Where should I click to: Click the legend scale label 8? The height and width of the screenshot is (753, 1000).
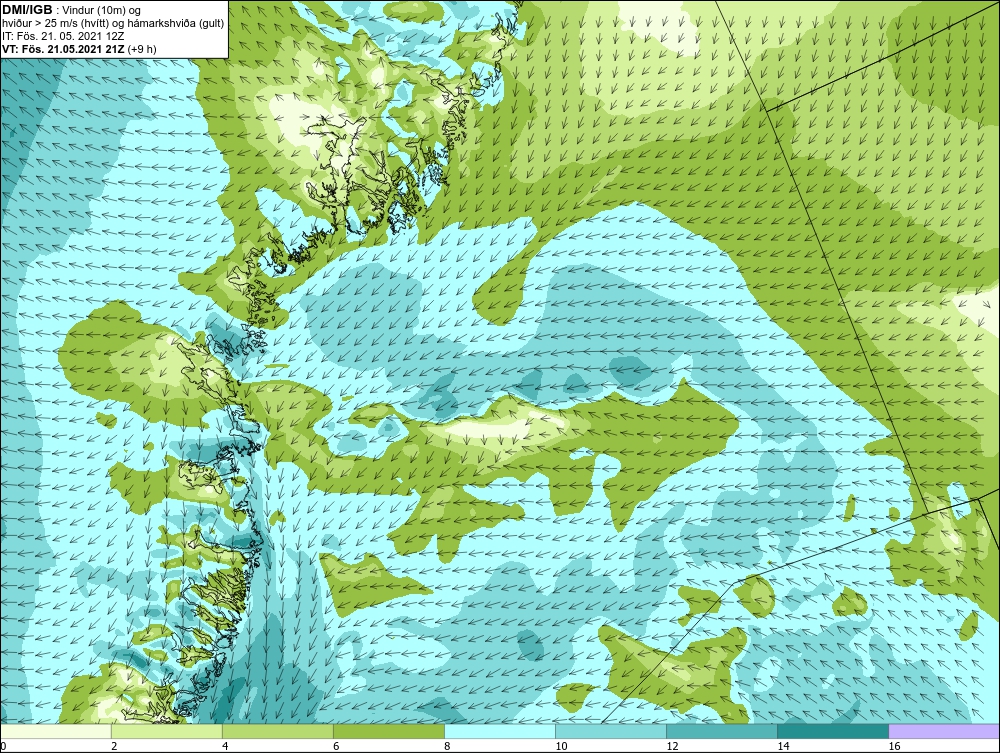447,746
